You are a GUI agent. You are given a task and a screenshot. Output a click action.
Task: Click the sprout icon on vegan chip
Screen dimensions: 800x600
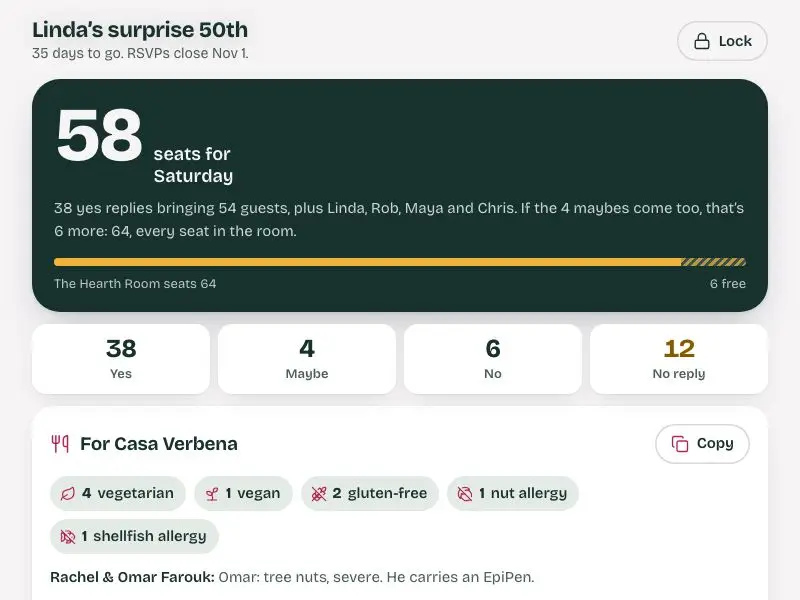pos(212,494)
